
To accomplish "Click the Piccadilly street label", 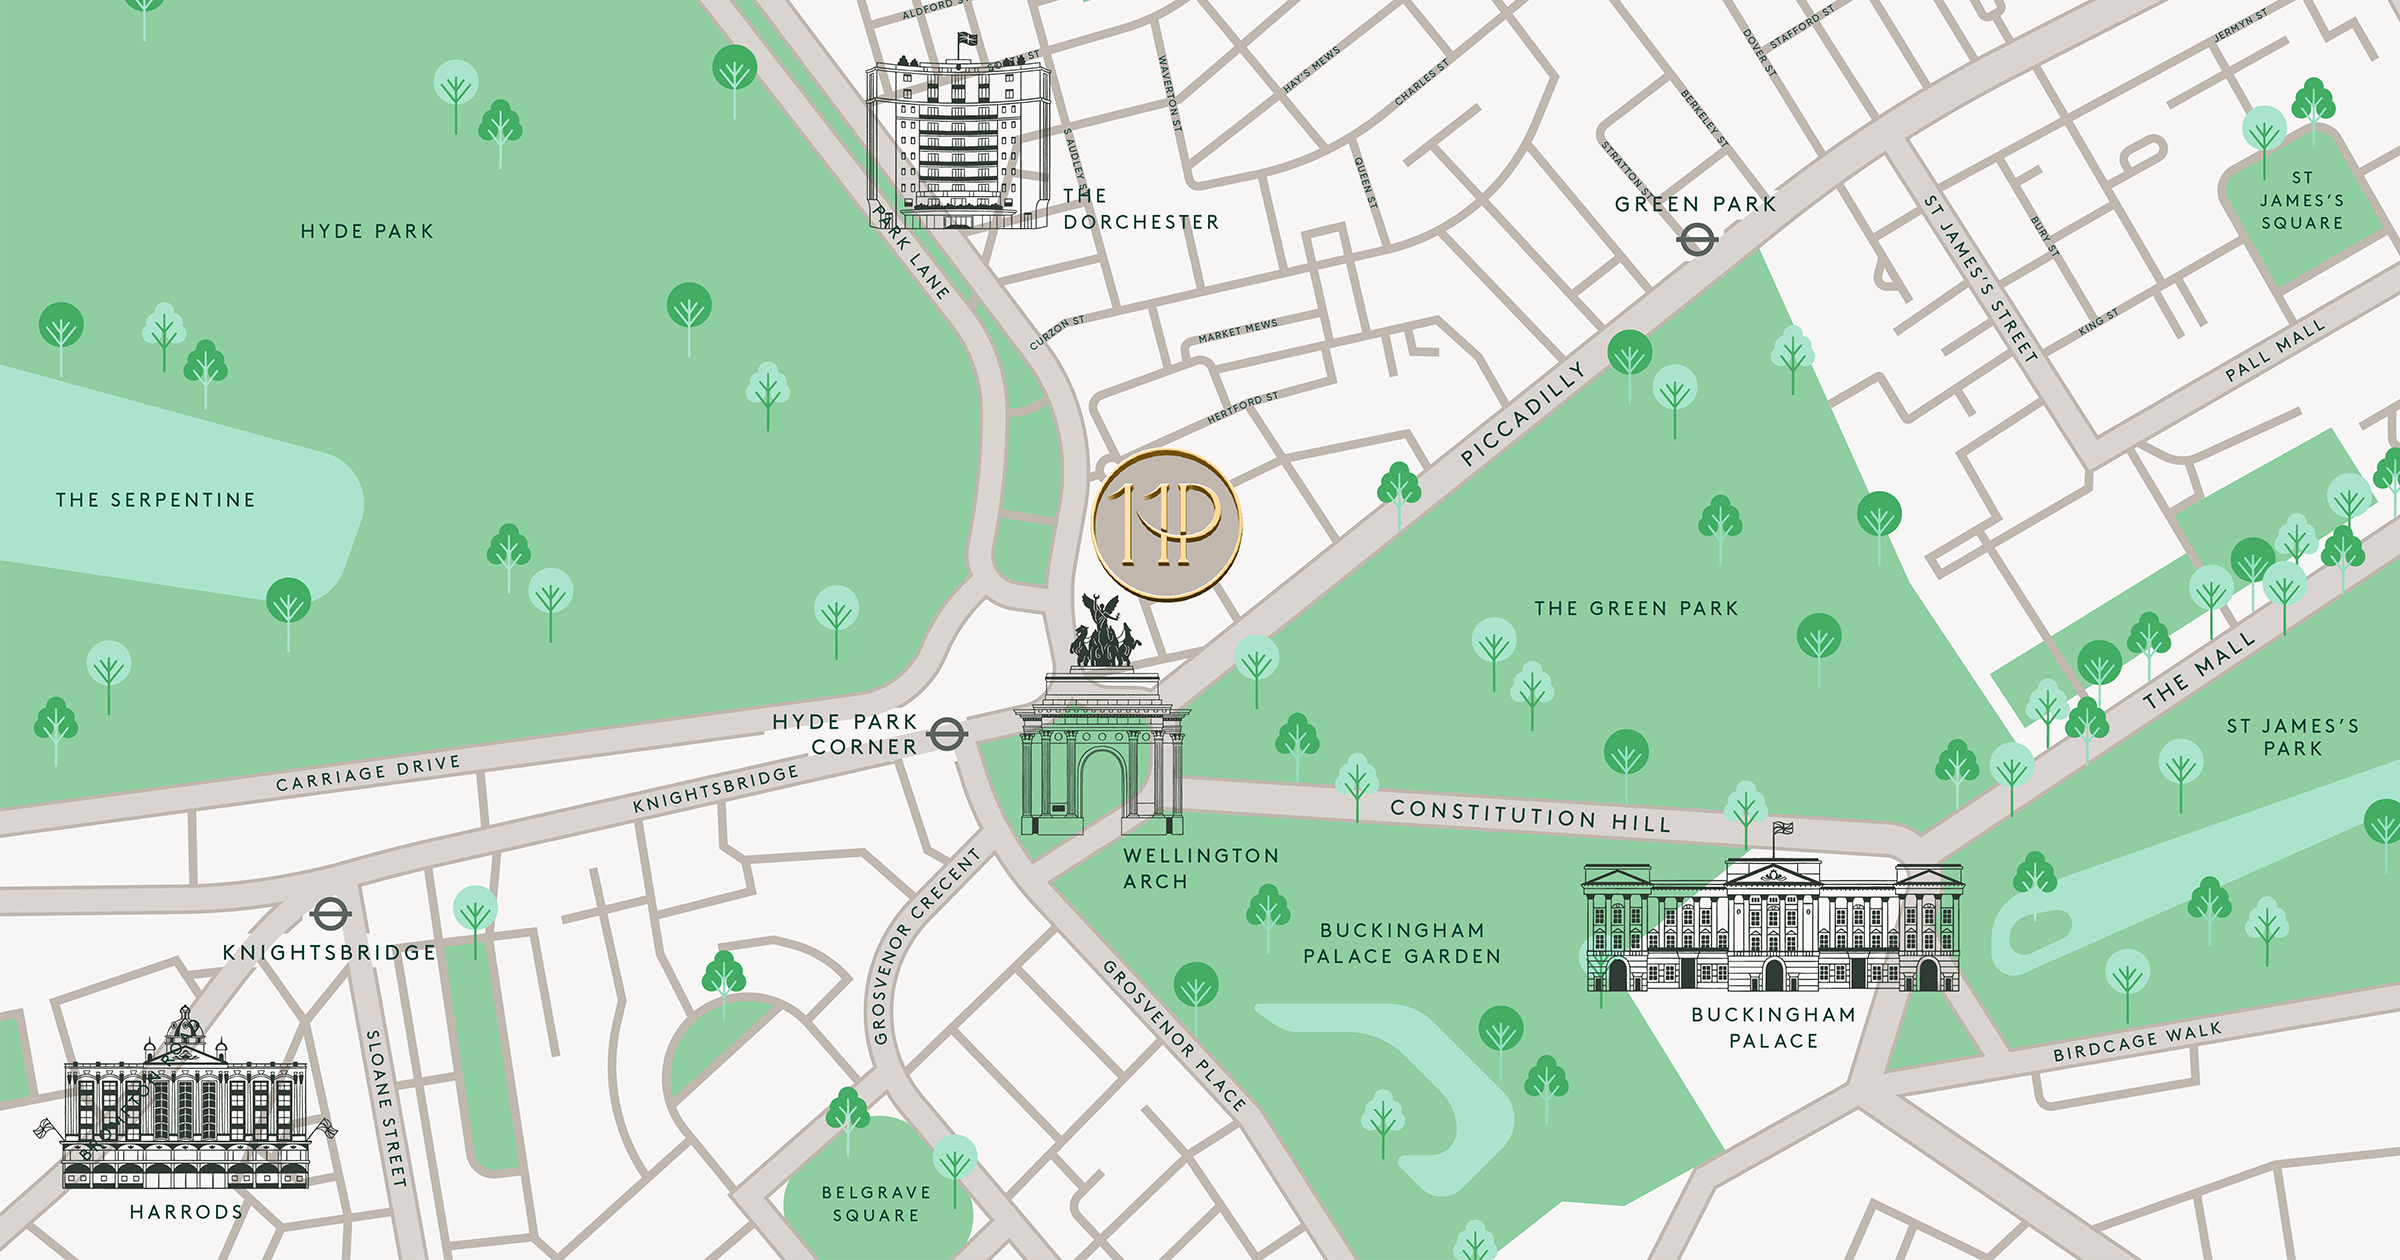I will [1523, 414].
